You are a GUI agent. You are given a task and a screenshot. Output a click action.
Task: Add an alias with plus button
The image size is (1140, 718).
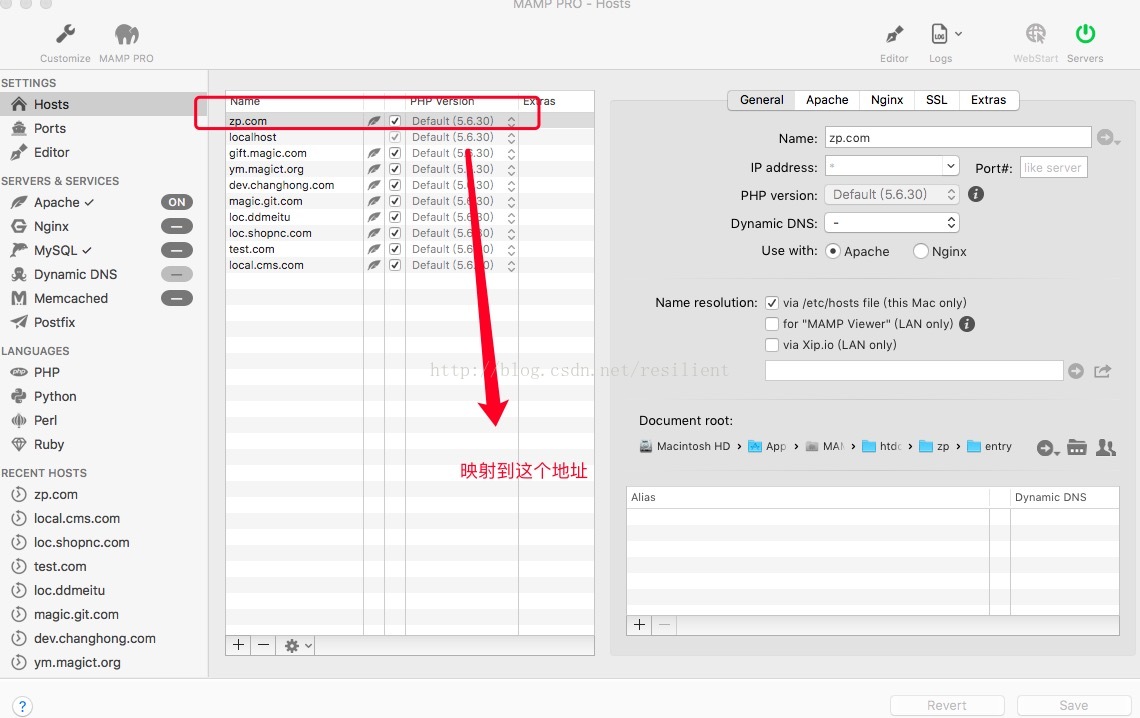[639, 625]
